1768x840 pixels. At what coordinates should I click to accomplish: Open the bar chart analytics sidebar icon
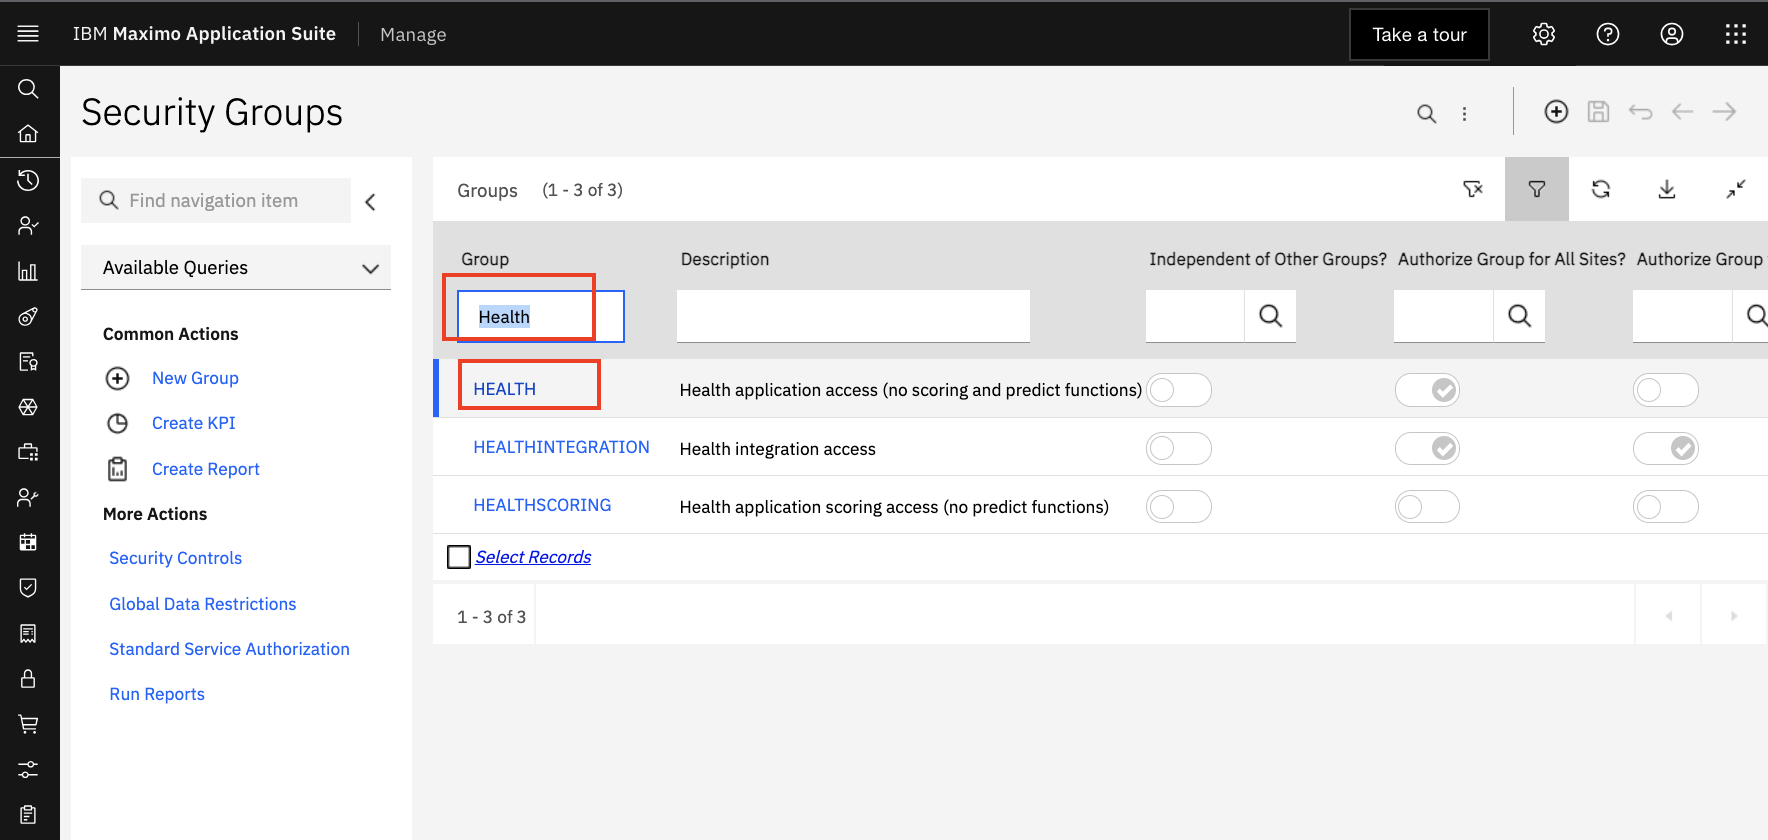[x=28, y=271]
